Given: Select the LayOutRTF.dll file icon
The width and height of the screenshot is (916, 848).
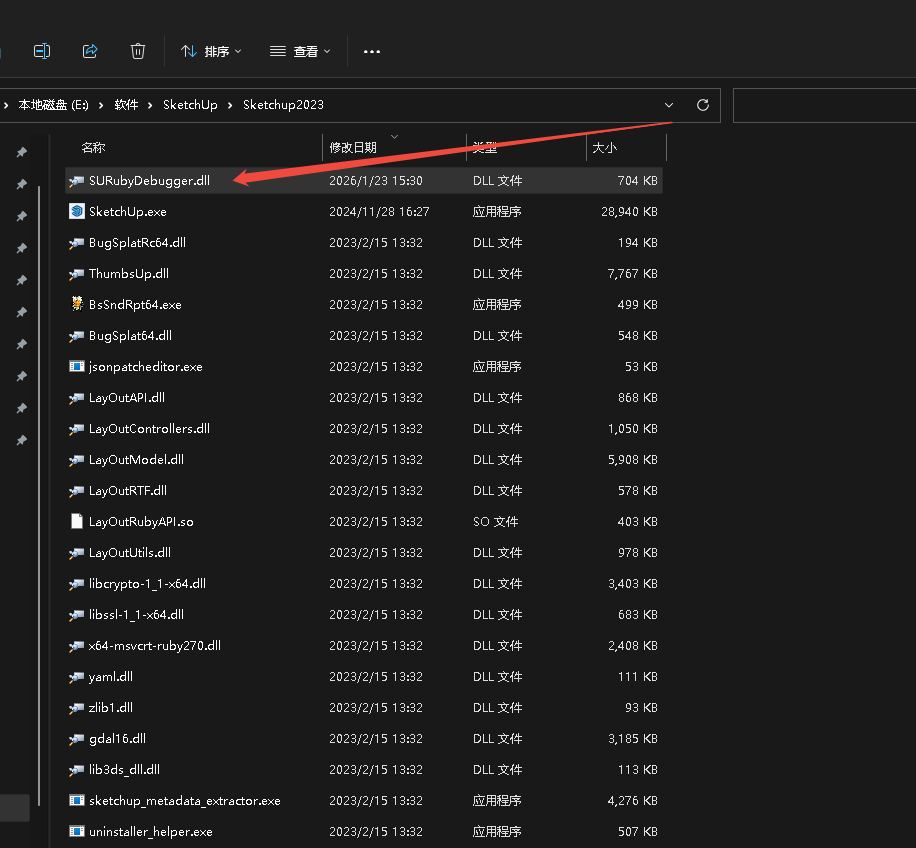Looking at the screenshot, I should 77,490.
